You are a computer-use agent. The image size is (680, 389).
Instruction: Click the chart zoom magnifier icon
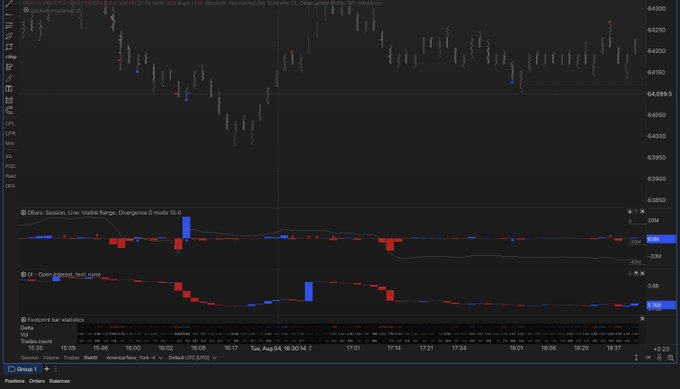tap(670, 358)
